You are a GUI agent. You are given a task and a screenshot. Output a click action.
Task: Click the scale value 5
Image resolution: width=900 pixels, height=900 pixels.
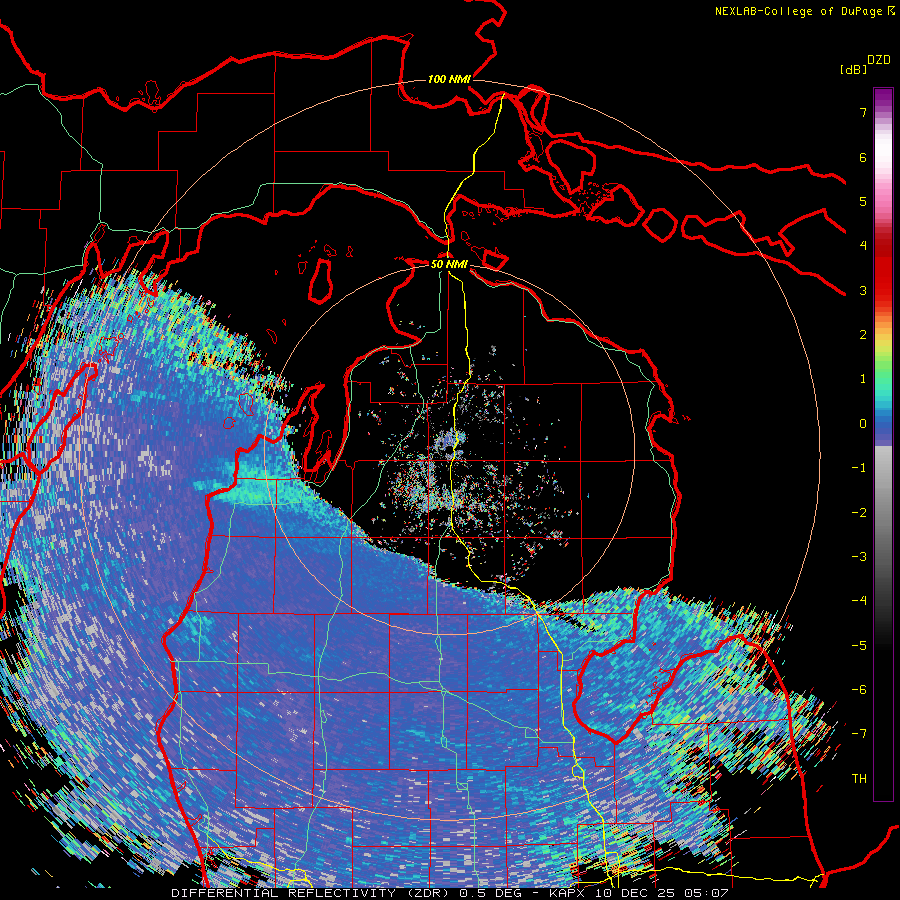point(863,201)
